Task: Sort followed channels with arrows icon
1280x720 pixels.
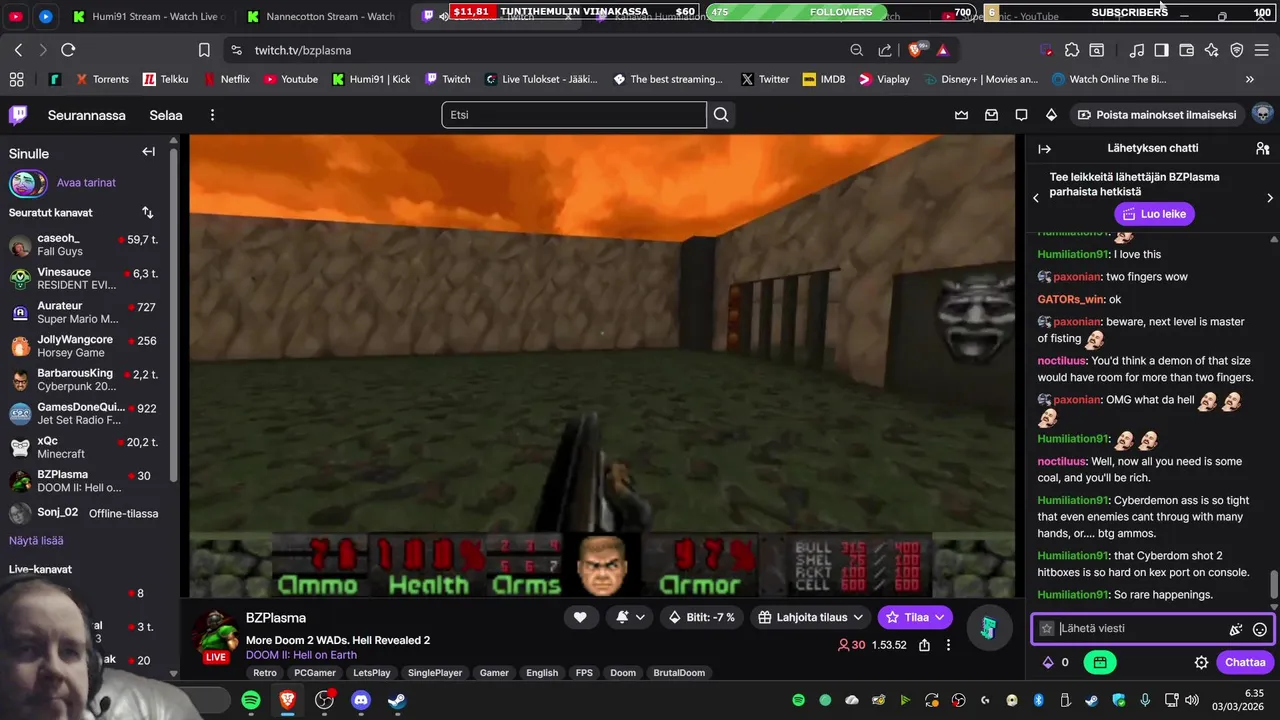Action: [x=148, y=212]
